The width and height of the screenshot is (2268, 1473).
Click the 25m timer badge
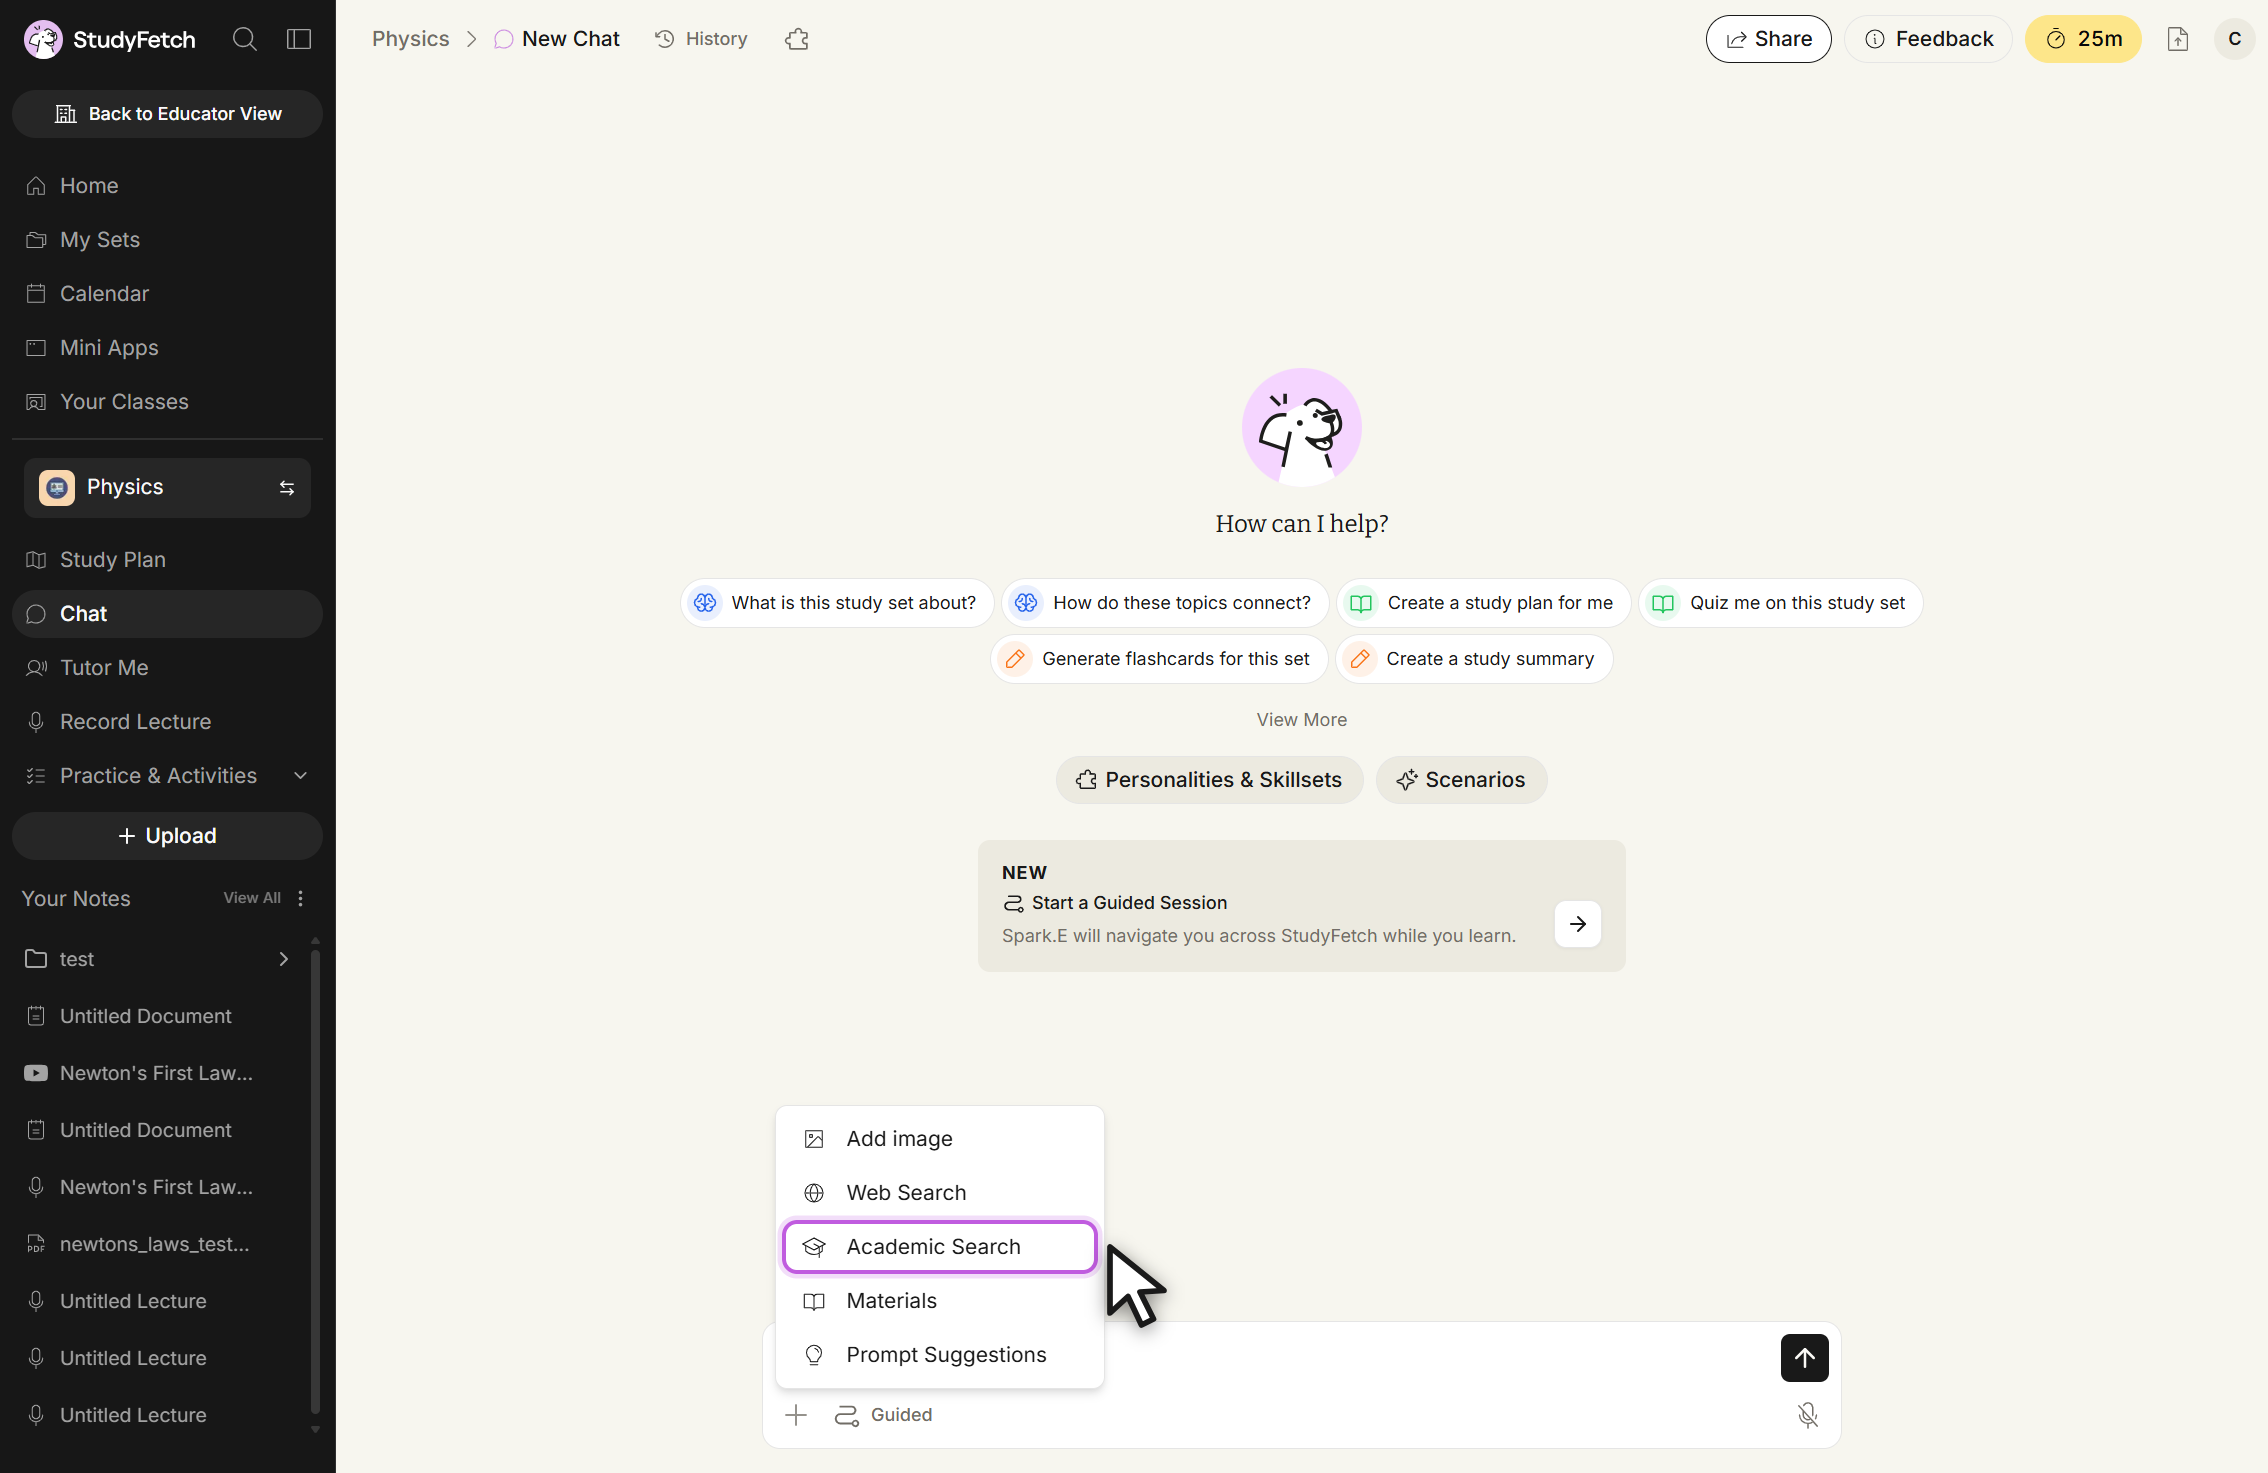(2083, 39)
